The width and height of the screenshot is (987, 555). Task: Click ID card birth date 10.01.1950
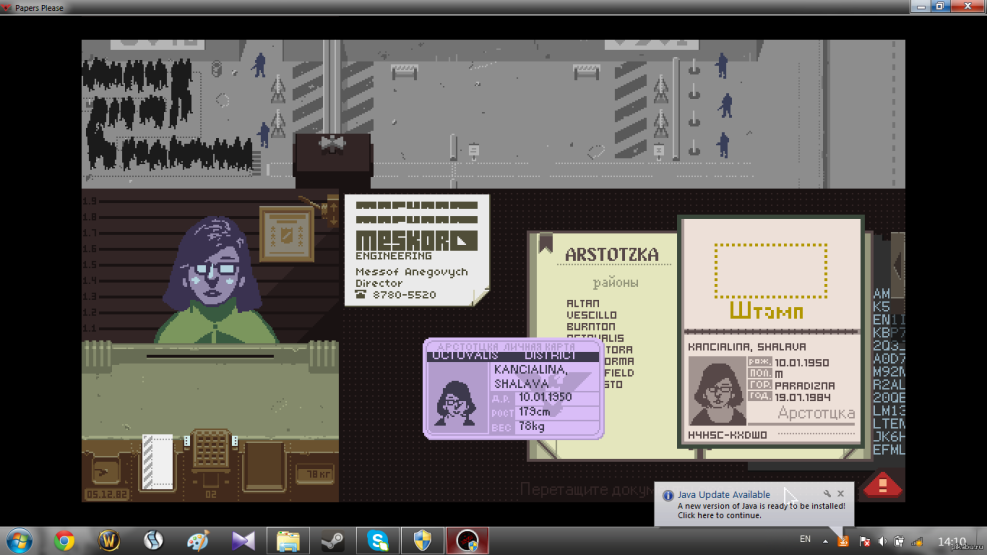545,397
